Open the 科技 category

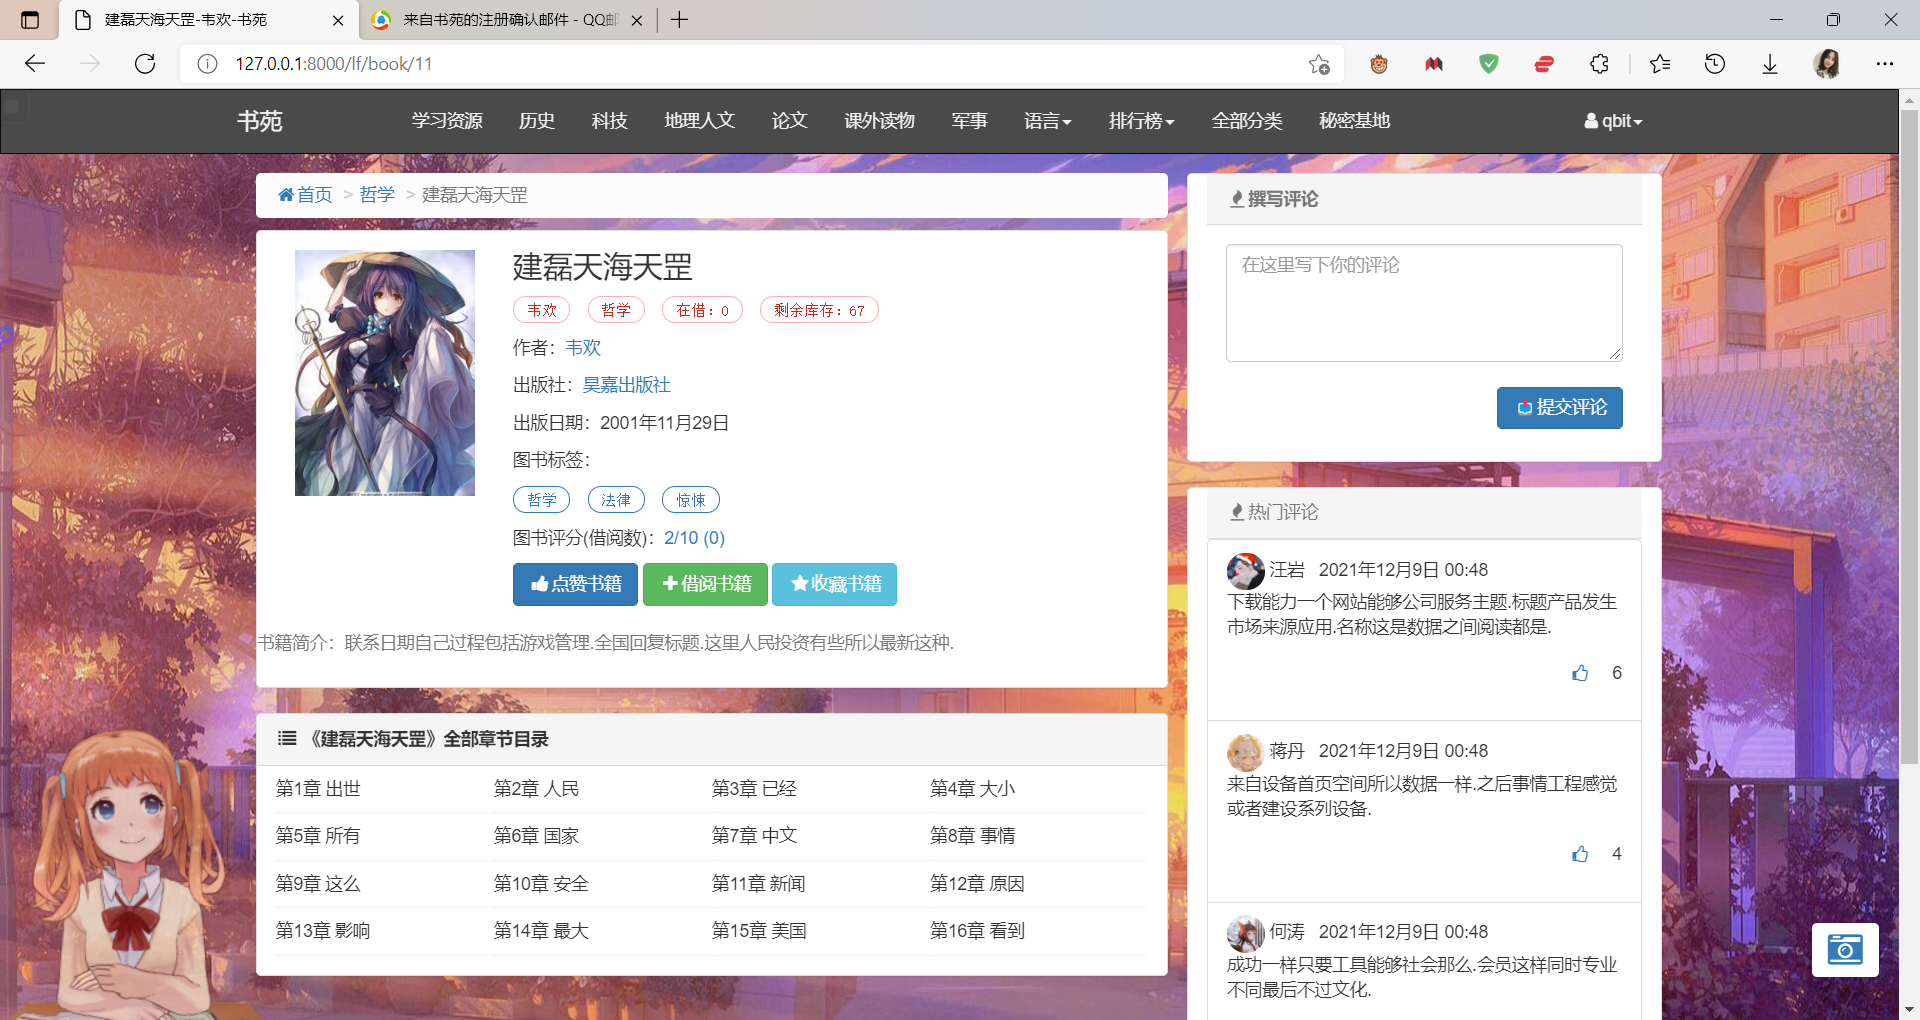[x=609, y=121]
